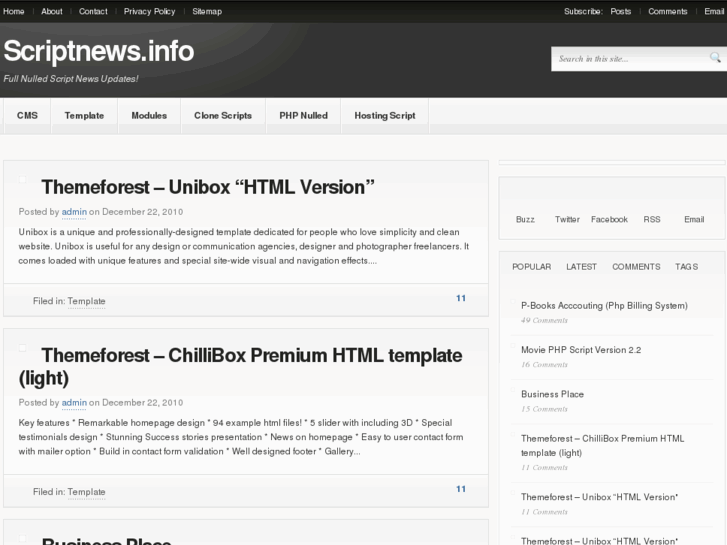
Task: Open the Sitemap link
Action: tap(207, 12)
